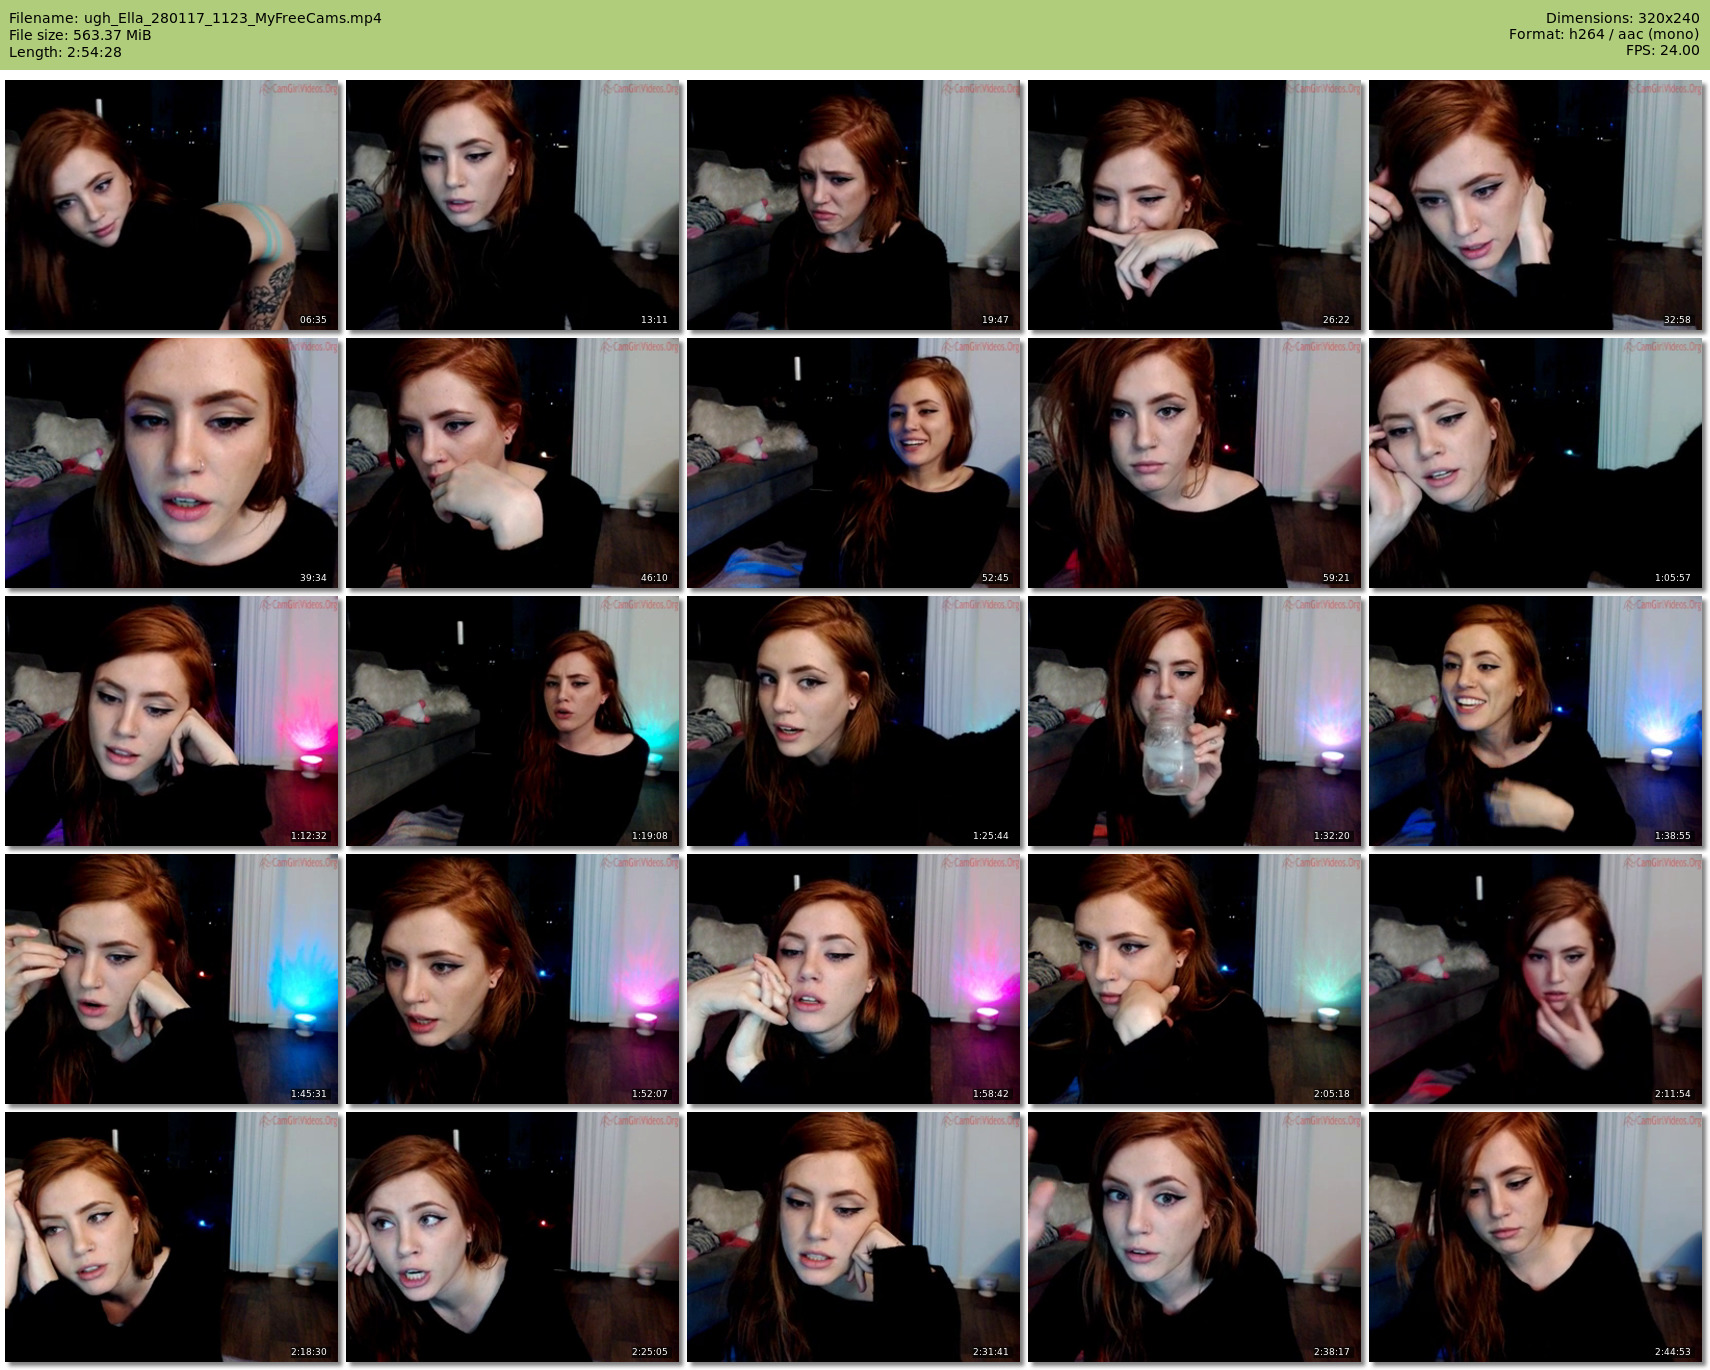
Task: Open the thumbnail stamped 46:10
Action: (x=513, y=463)
